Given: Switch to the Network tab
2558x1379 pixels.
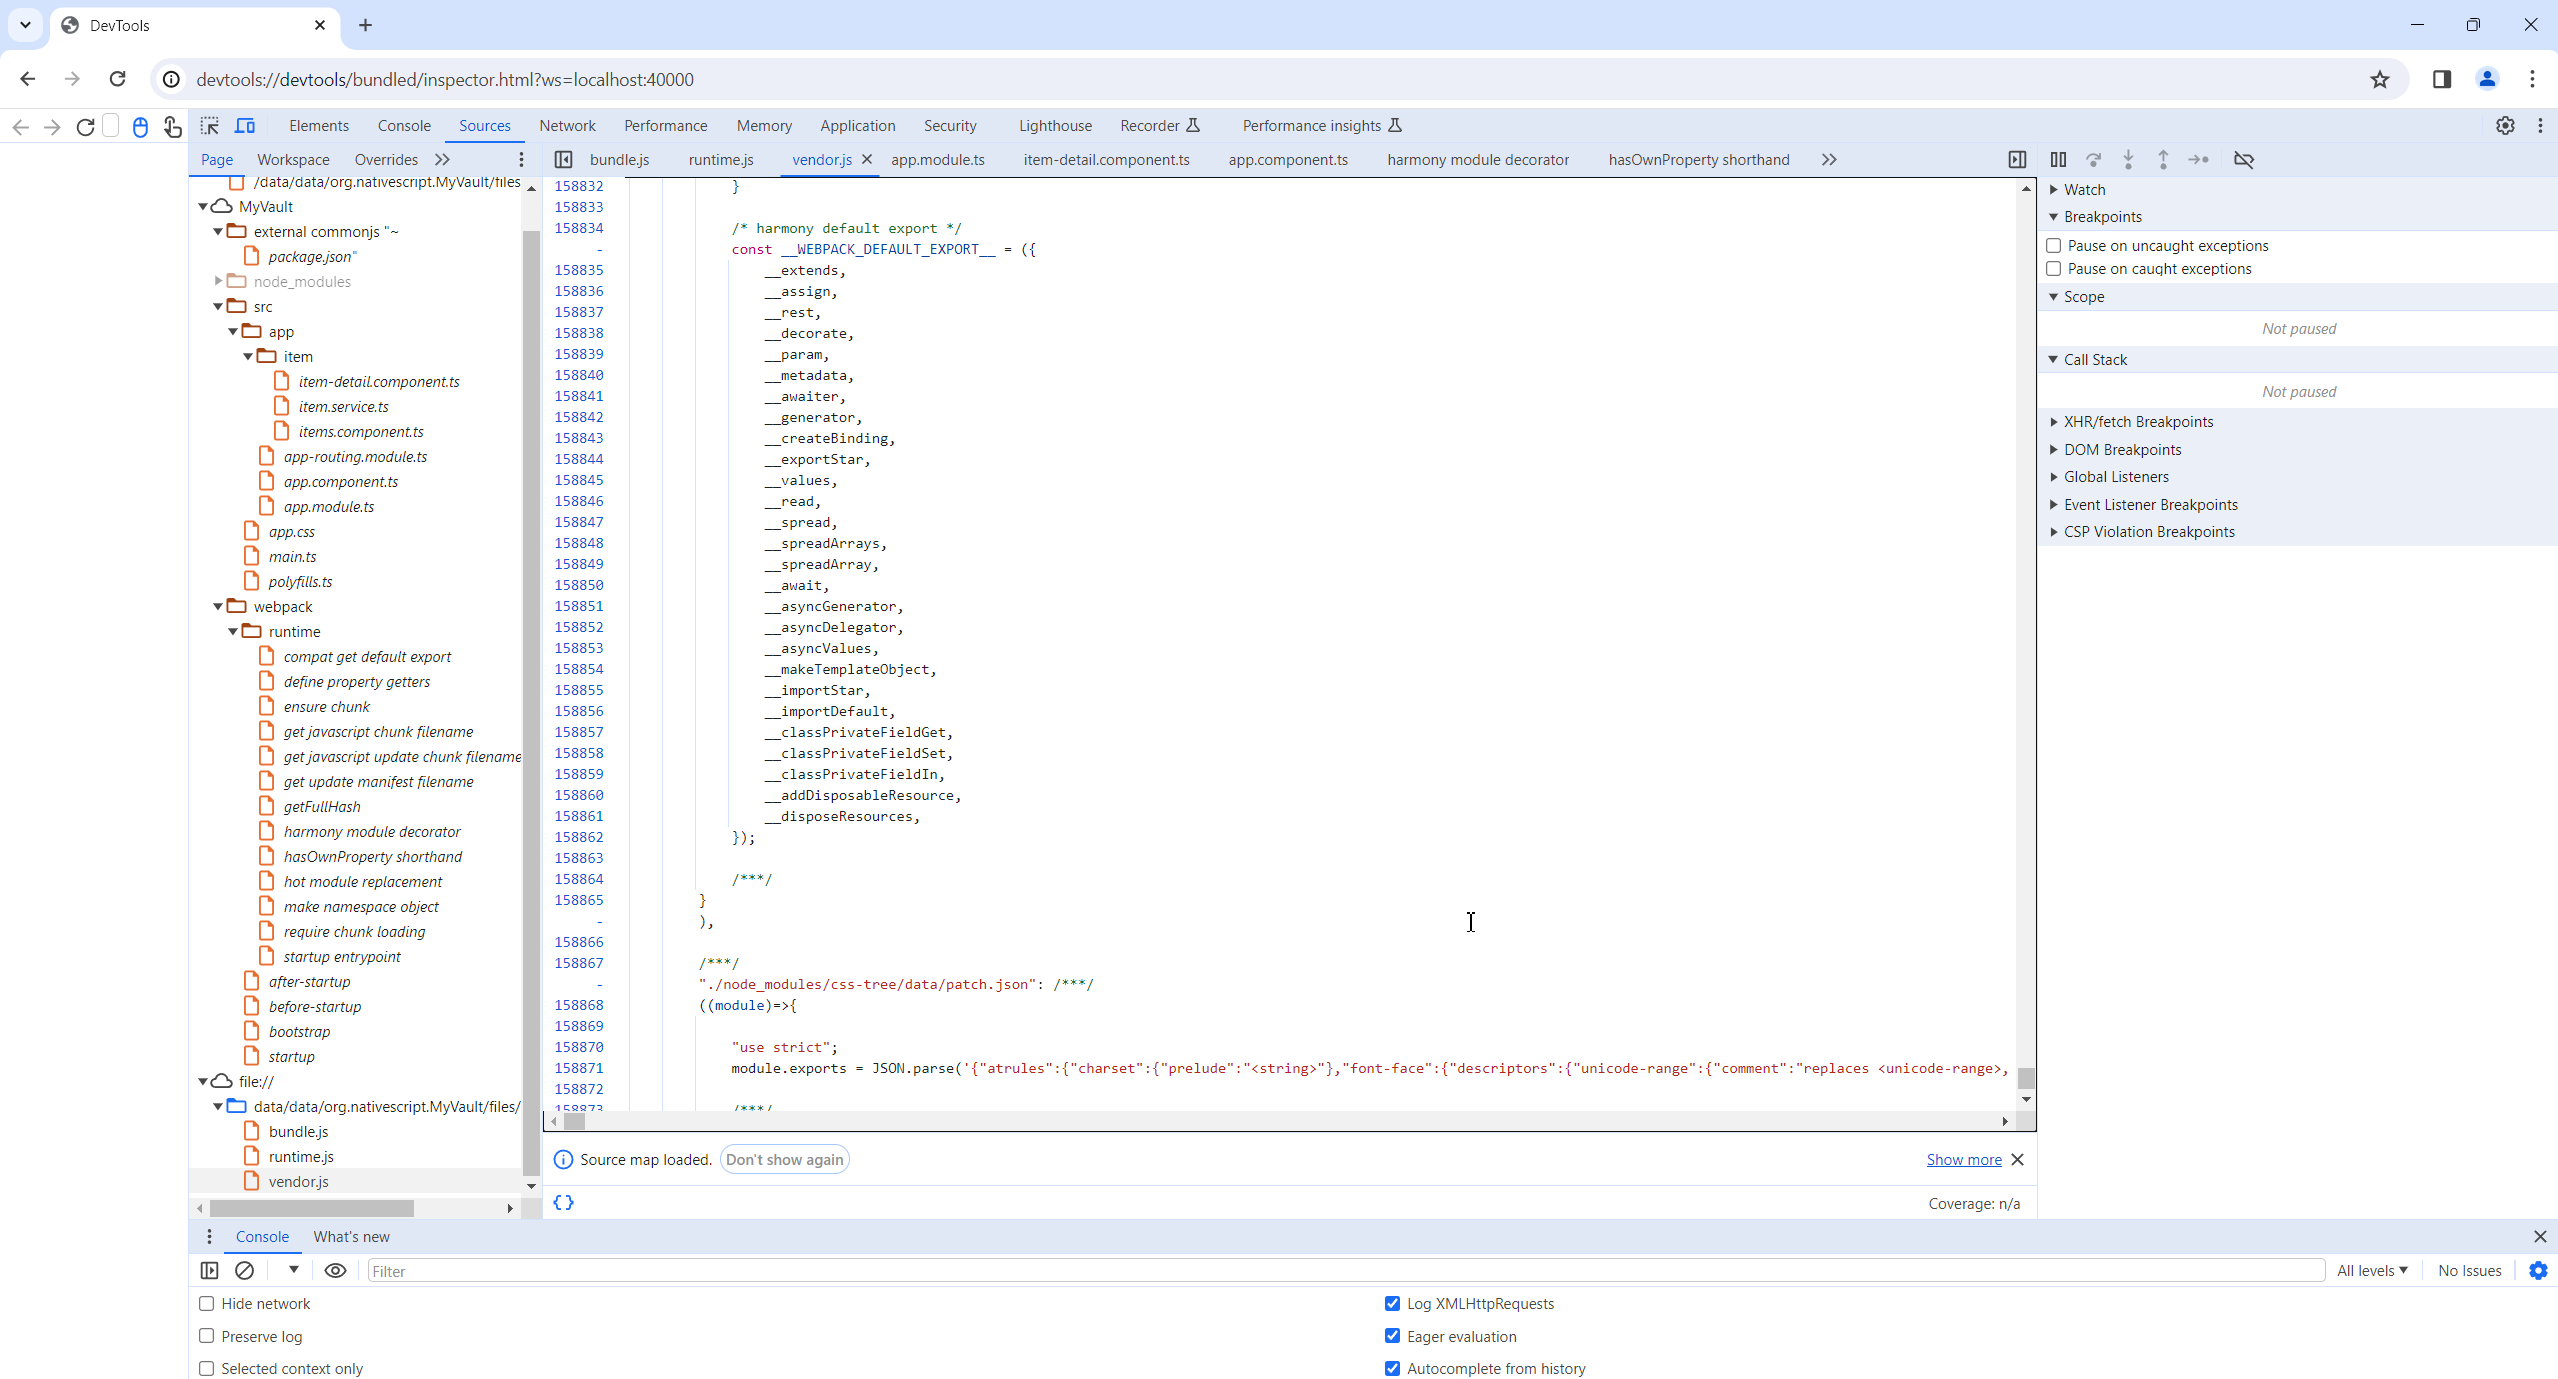Looking at the screenshot, I should point(567,126).
